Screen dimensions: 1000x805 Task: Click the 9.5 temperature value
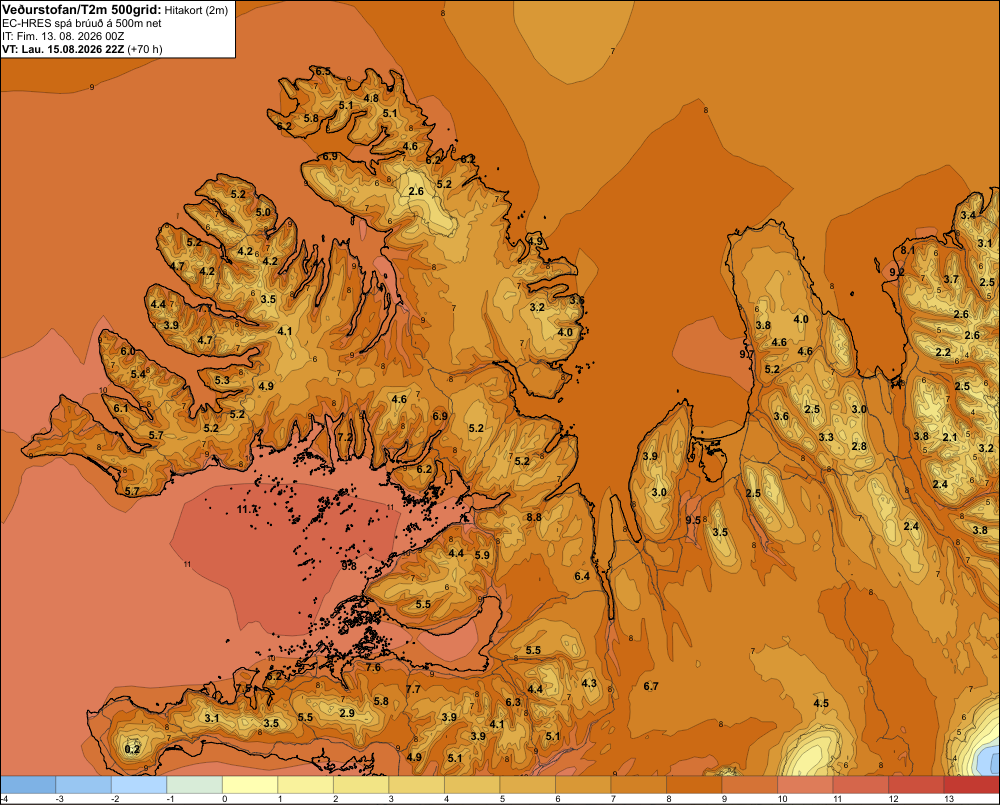693,520
